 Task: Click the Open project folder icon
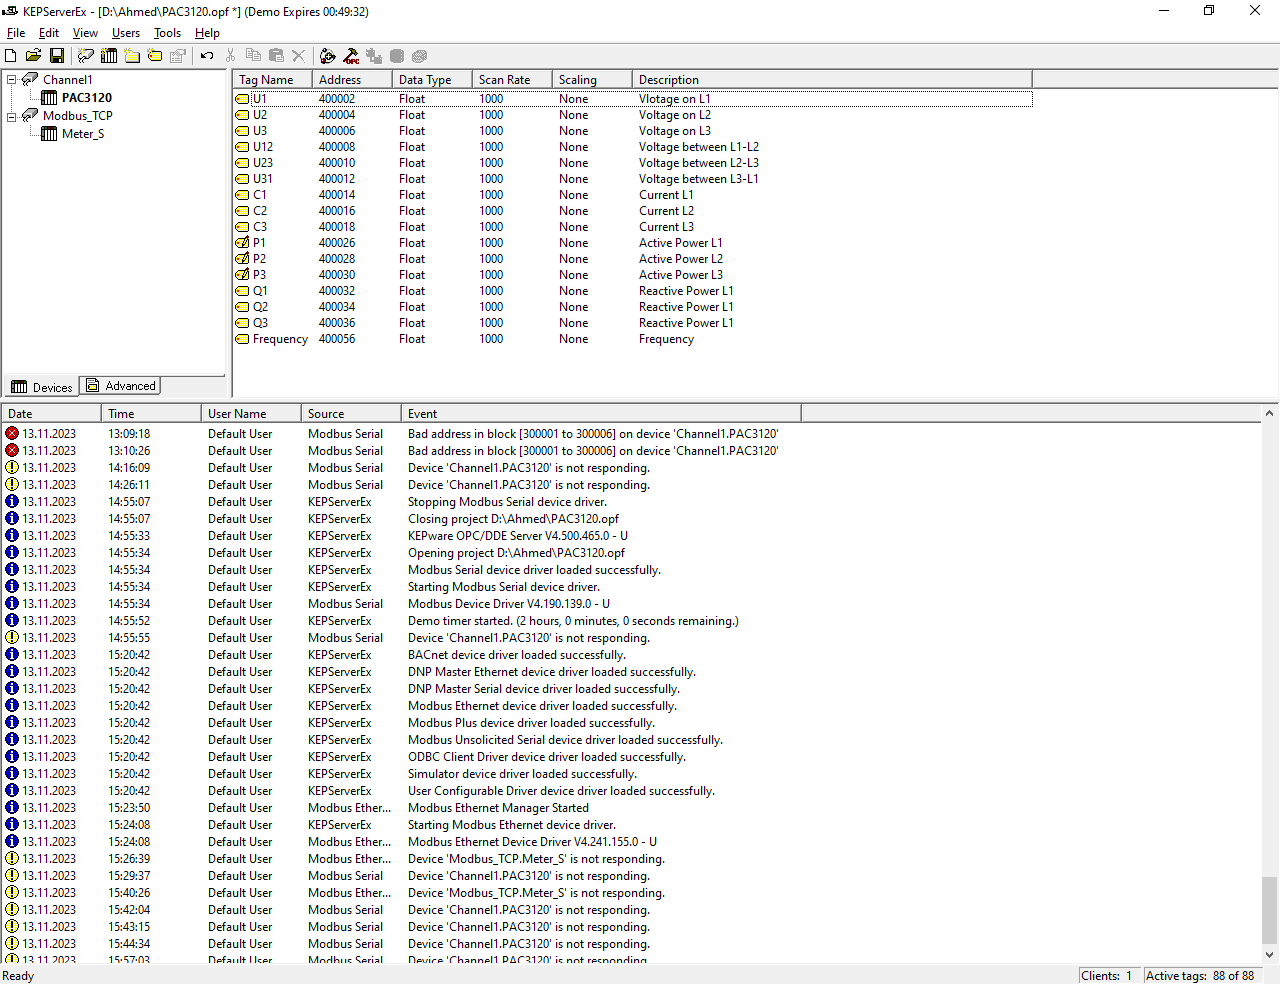tap(33, 56)
